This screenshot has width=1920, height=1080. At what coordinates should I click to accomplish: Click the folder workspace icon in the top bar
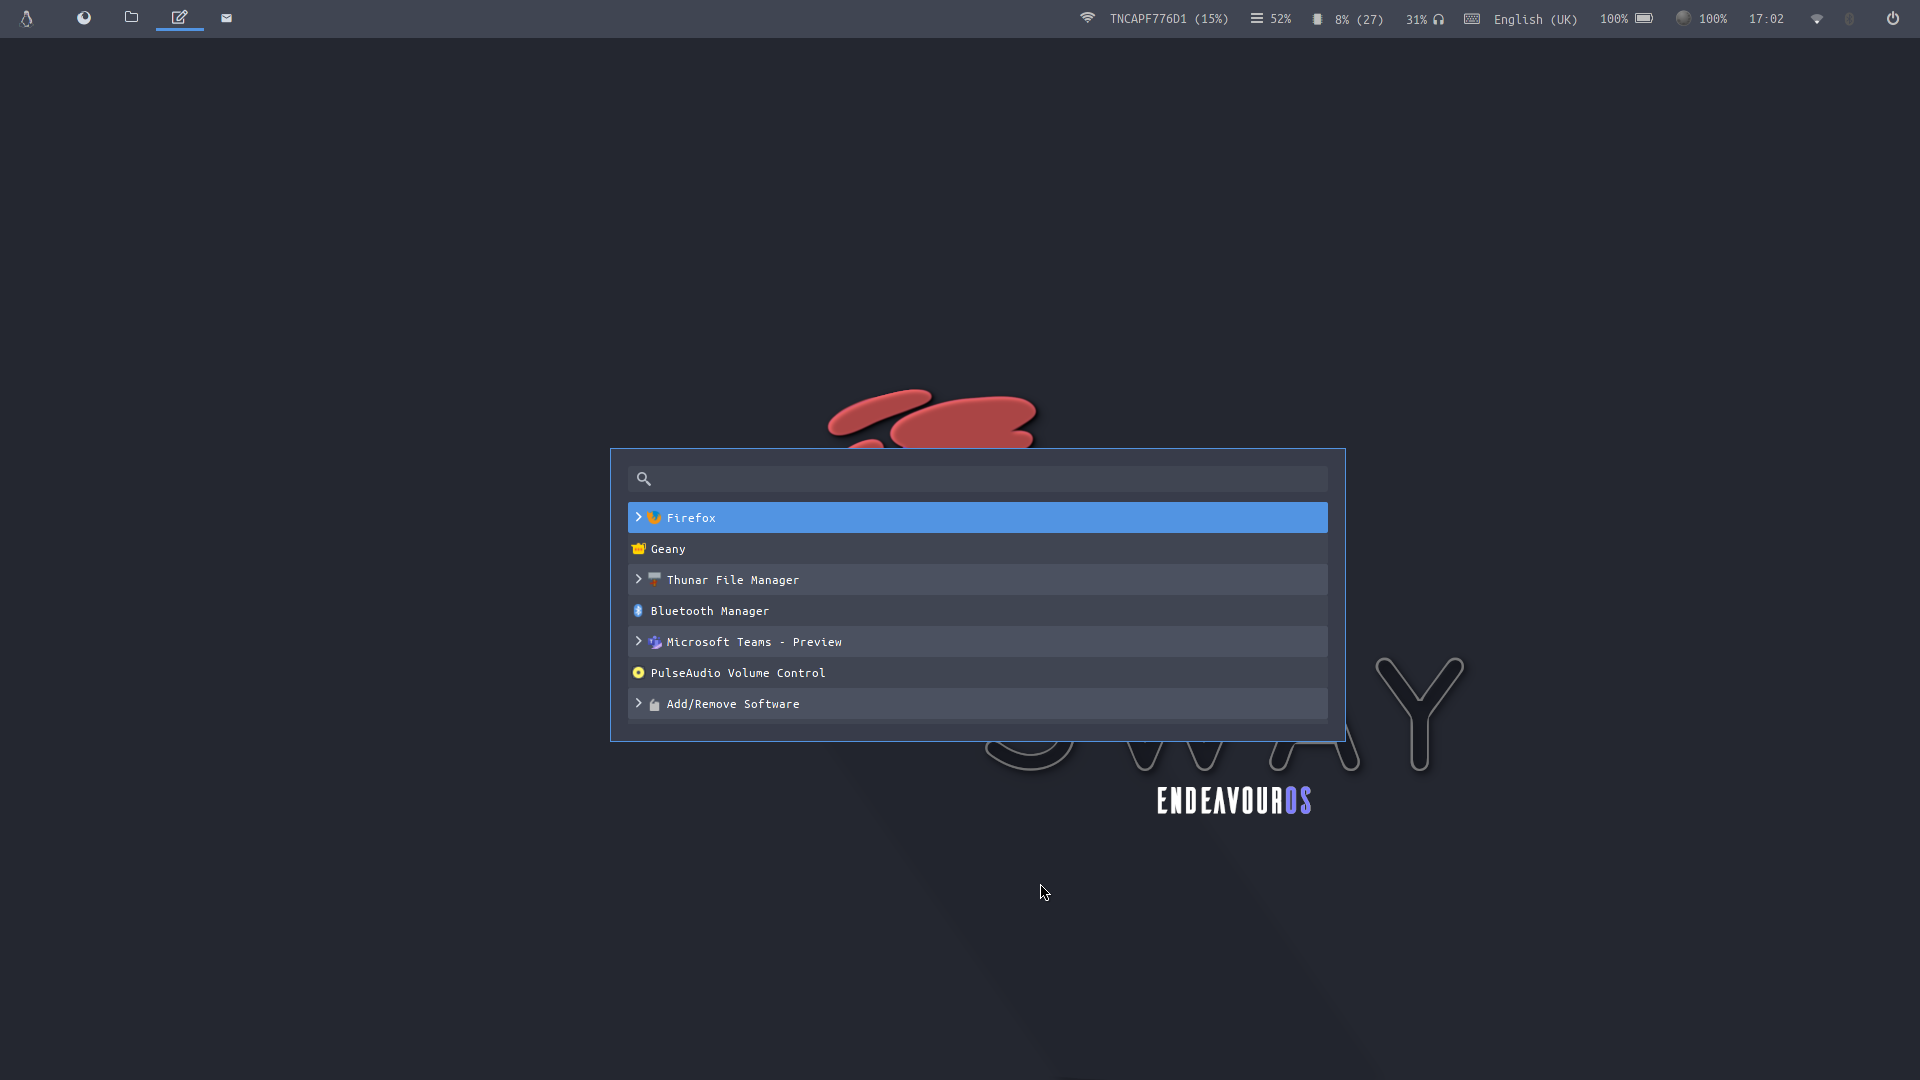point(131,18)
